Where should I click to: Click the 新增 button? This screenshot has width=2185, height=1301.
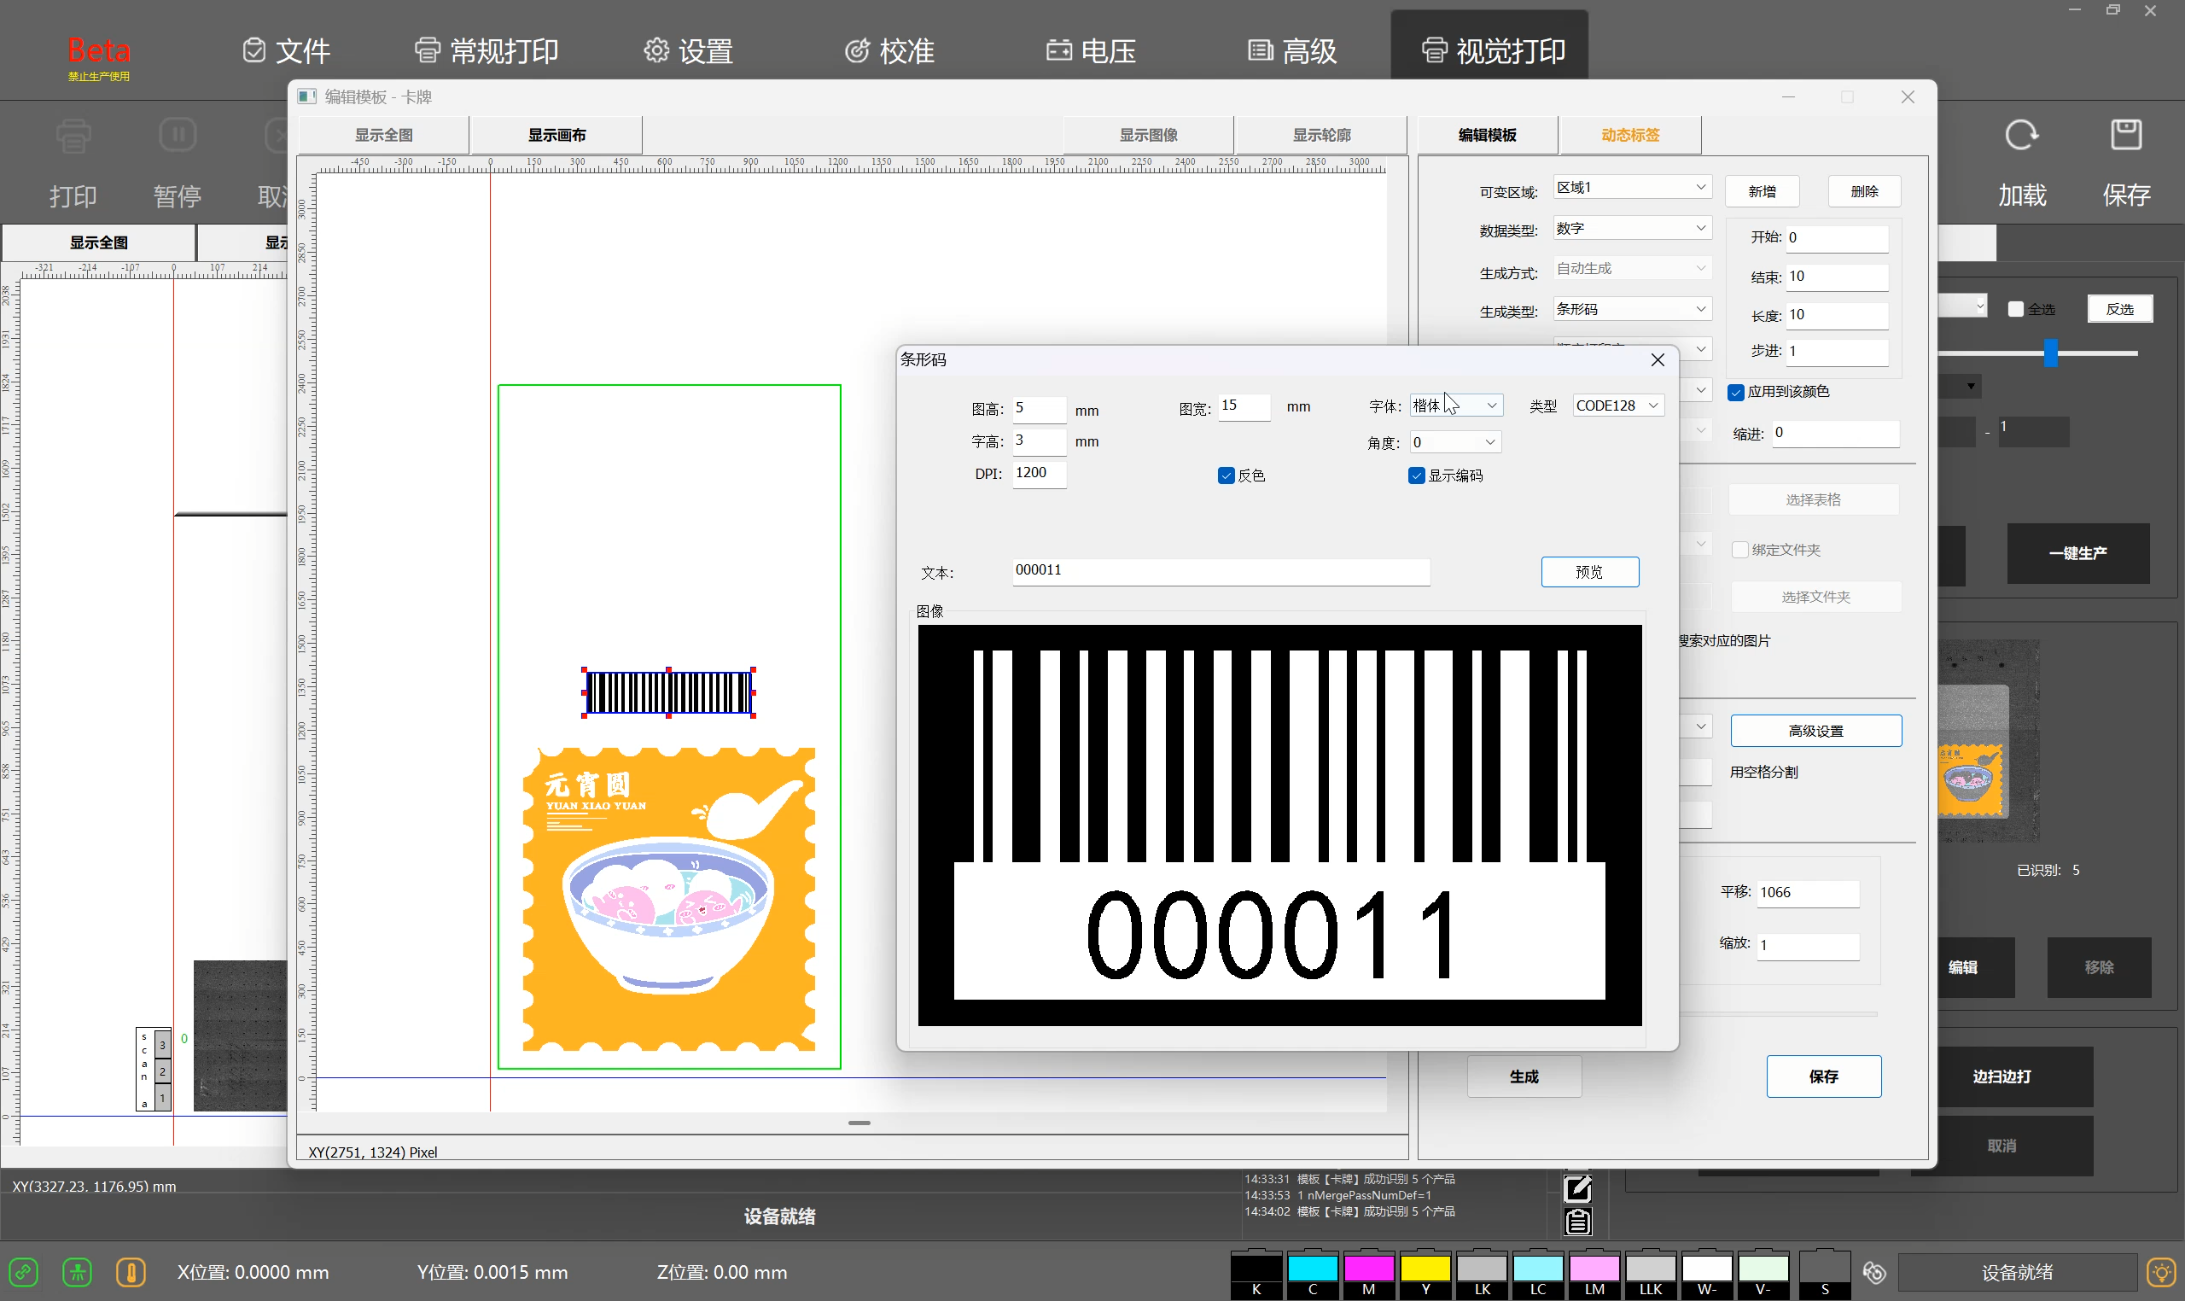[1762, 192]
